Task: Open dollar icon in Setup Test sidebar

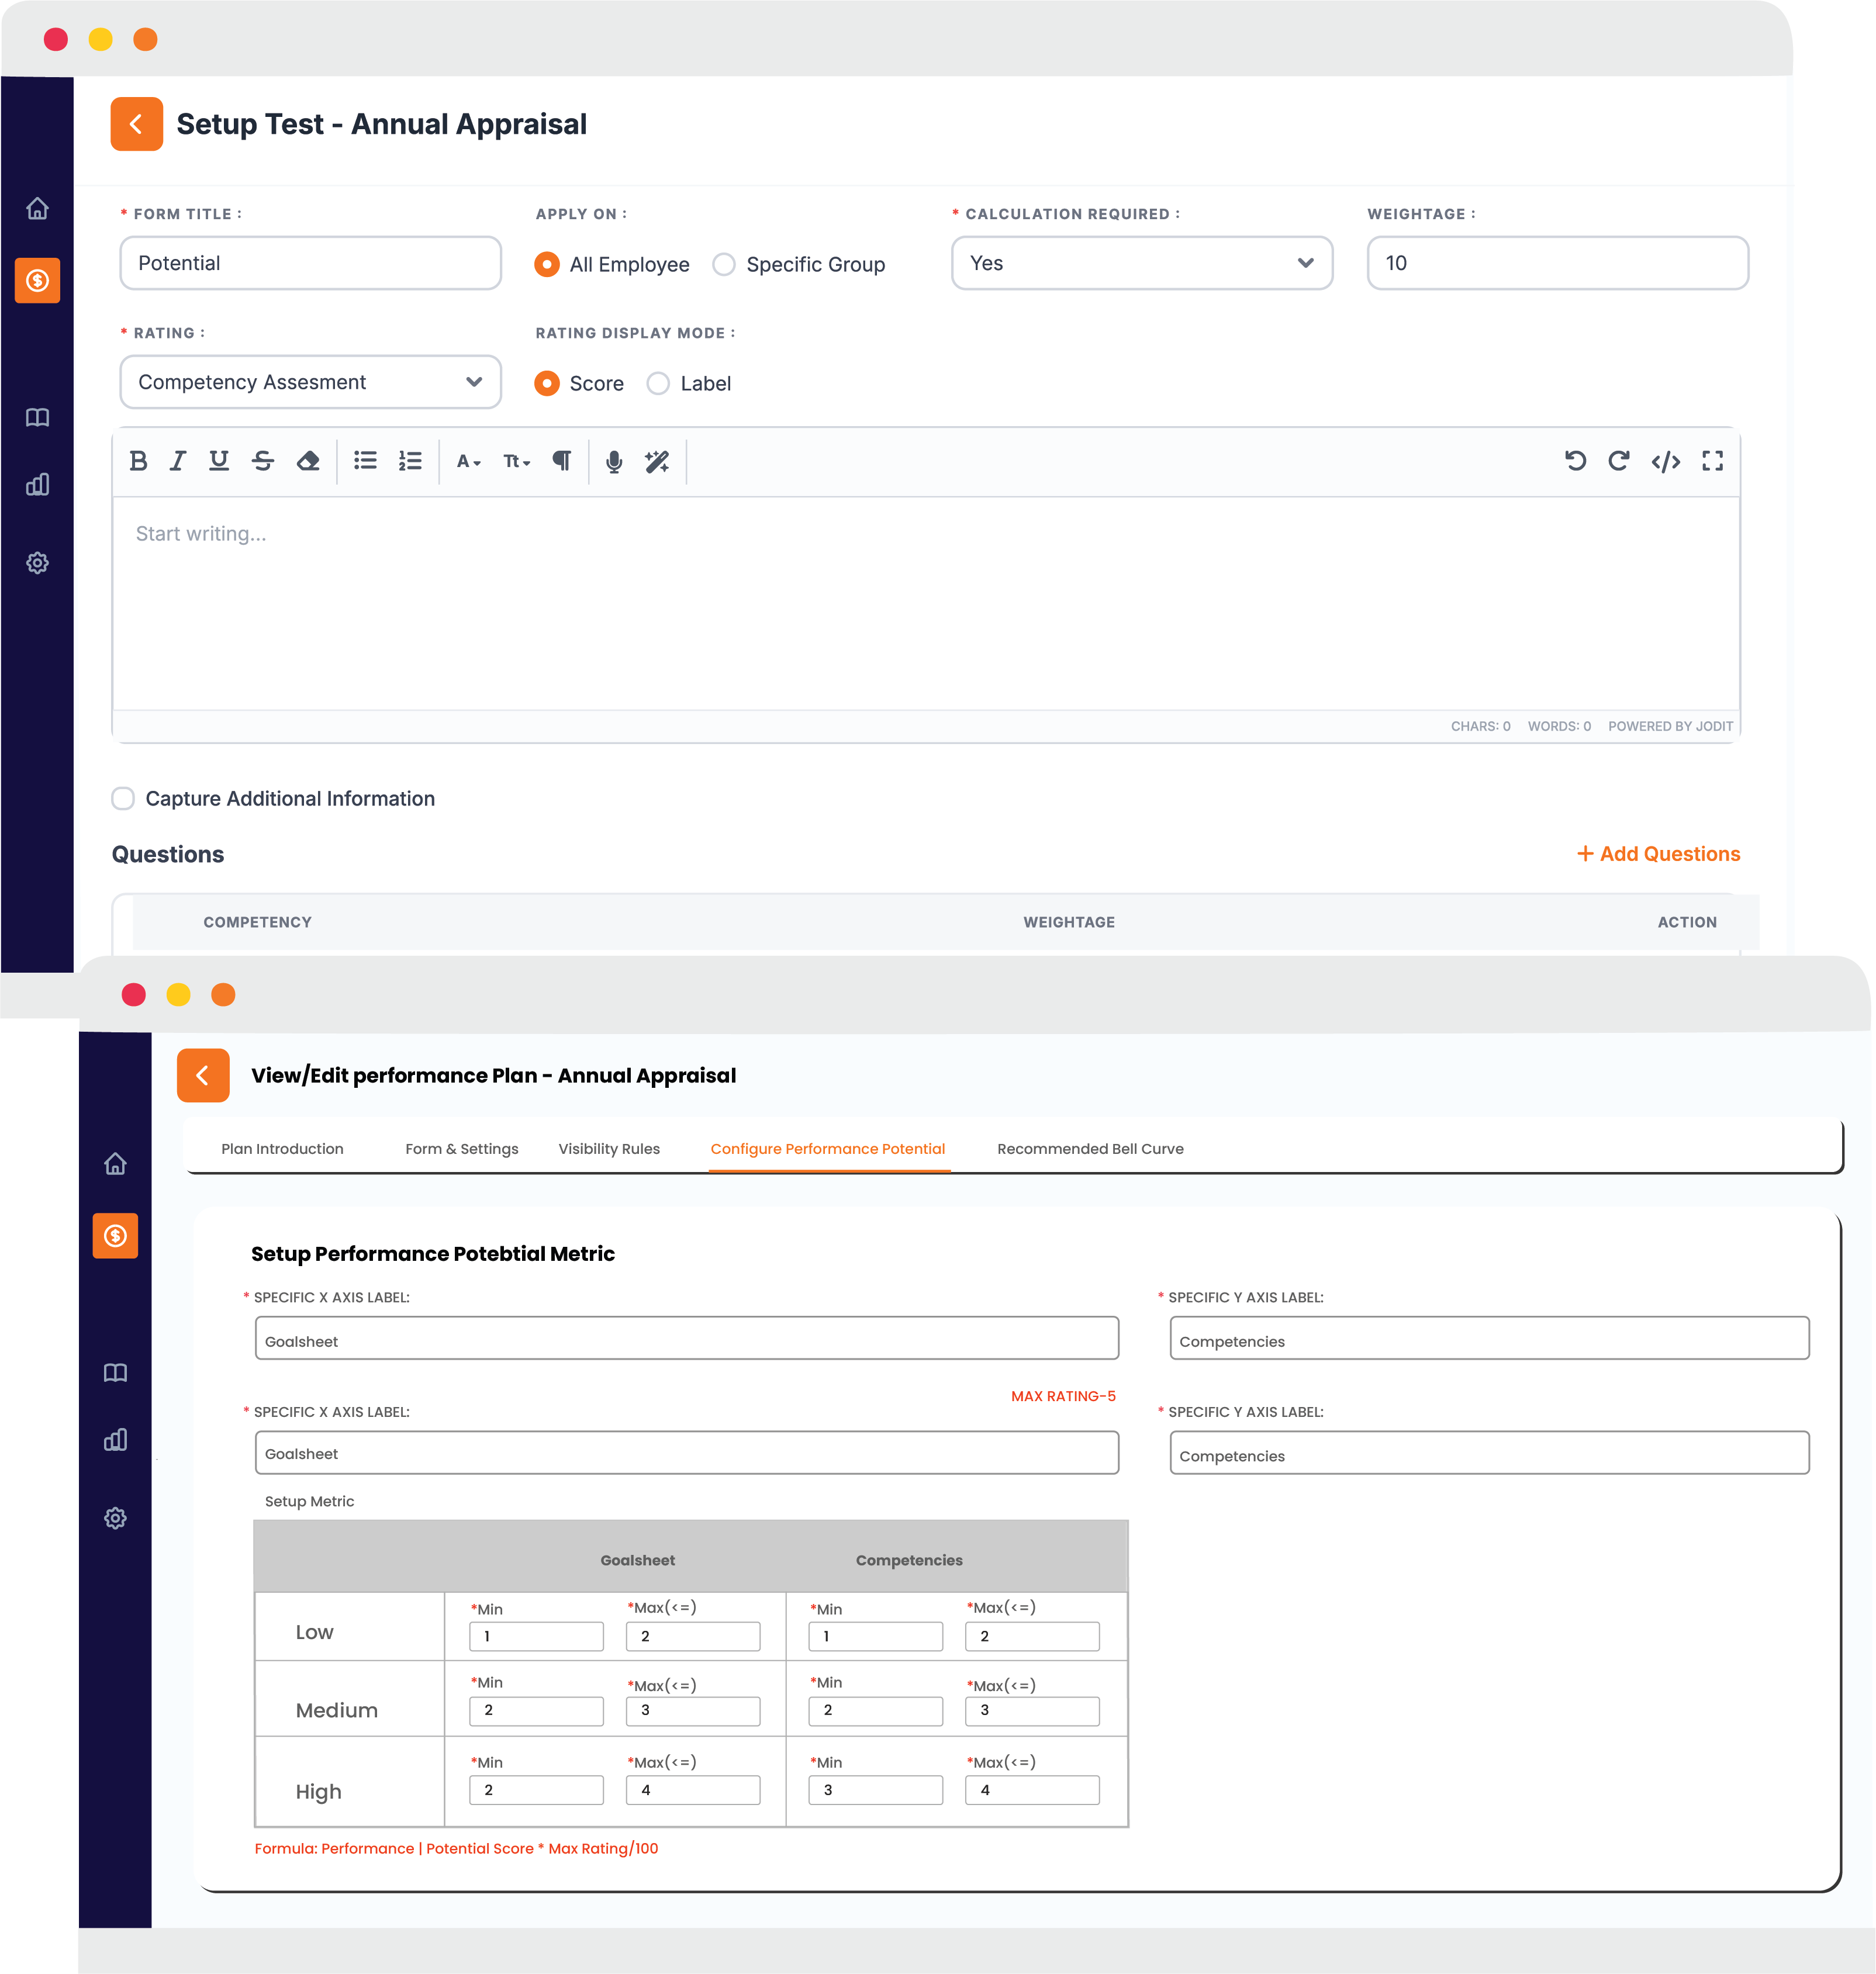Action: [x=37, y=280]
